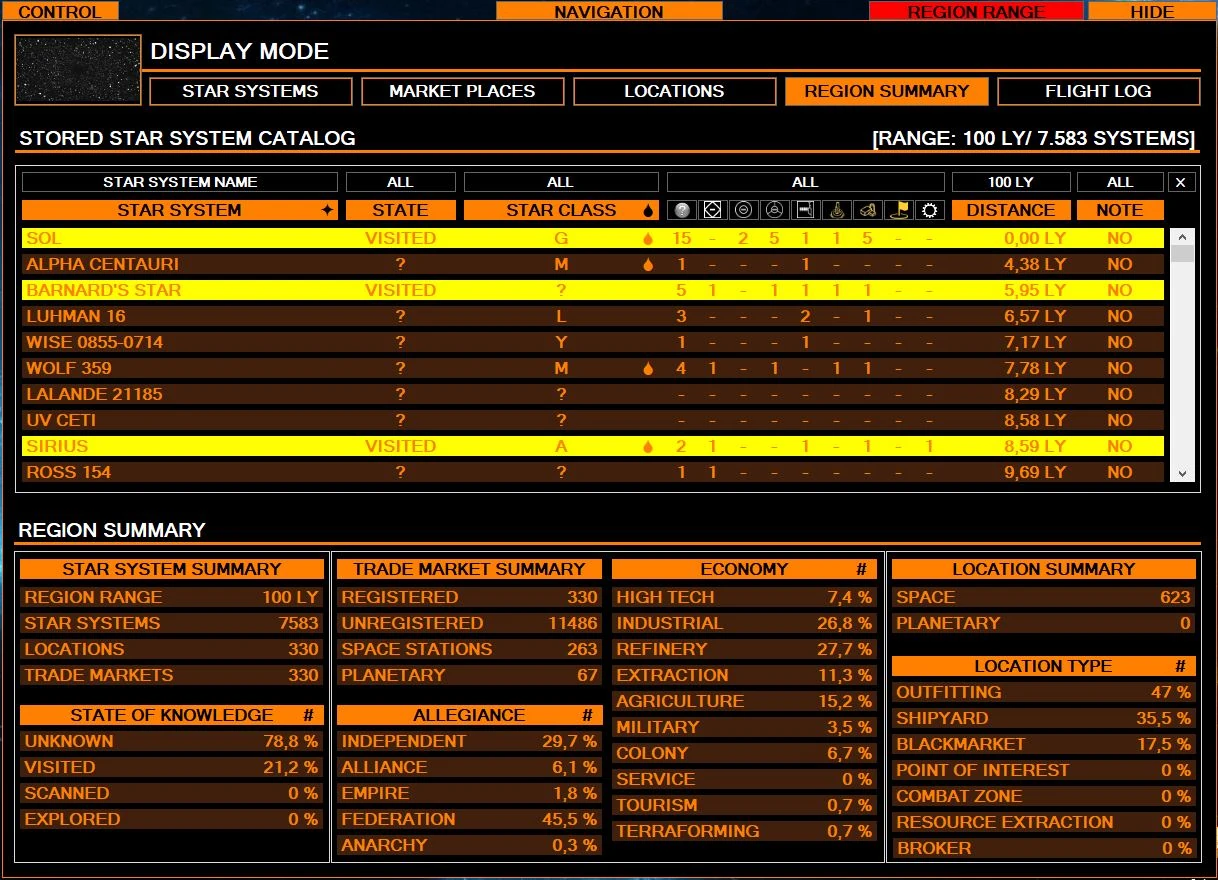
Task: Click the REFINERY economy entry
Action: (x=744, y=649)
